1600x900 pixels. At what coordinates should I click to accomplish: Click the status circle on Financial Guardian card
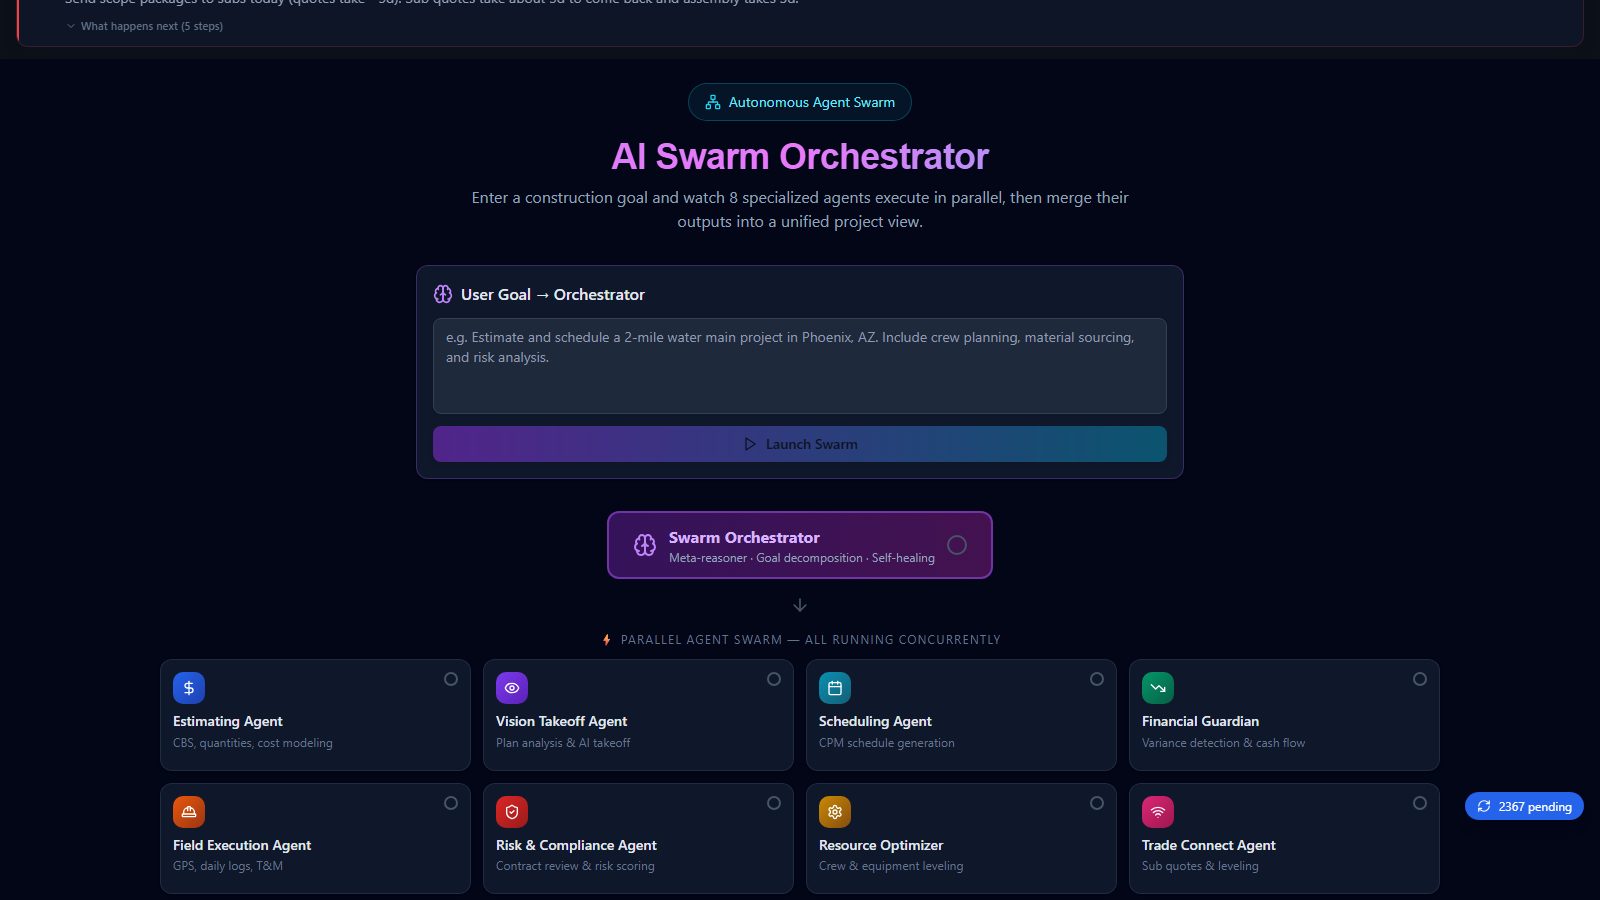click(1420, 679)
